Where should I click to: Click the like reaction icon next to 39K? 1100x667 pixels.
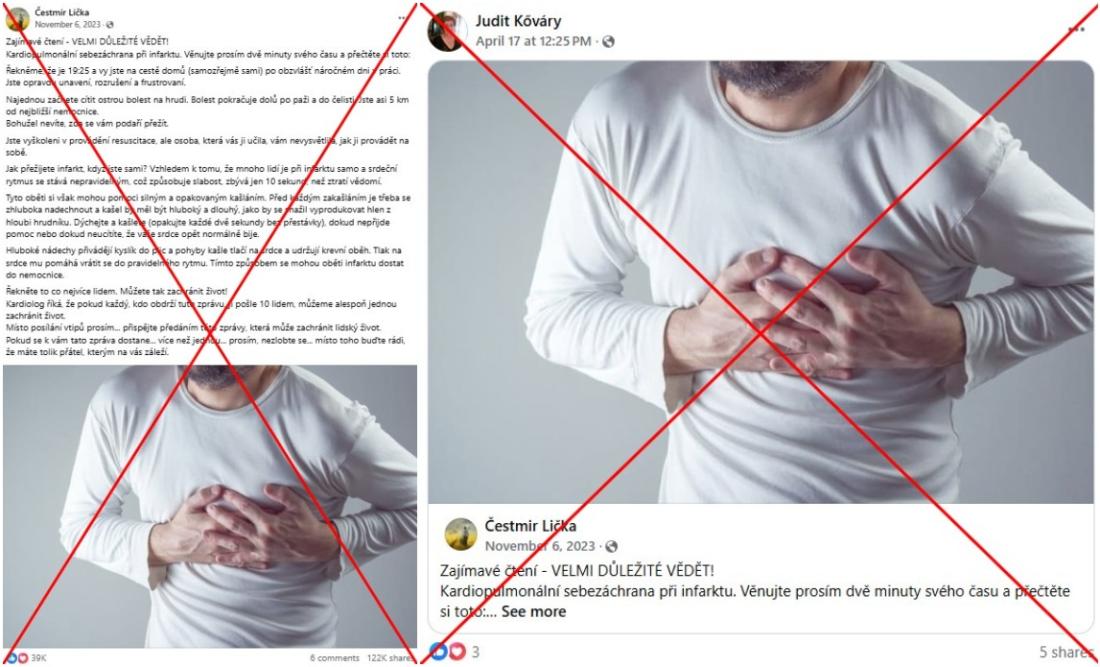pyautogui.click(x=12, y=658)
